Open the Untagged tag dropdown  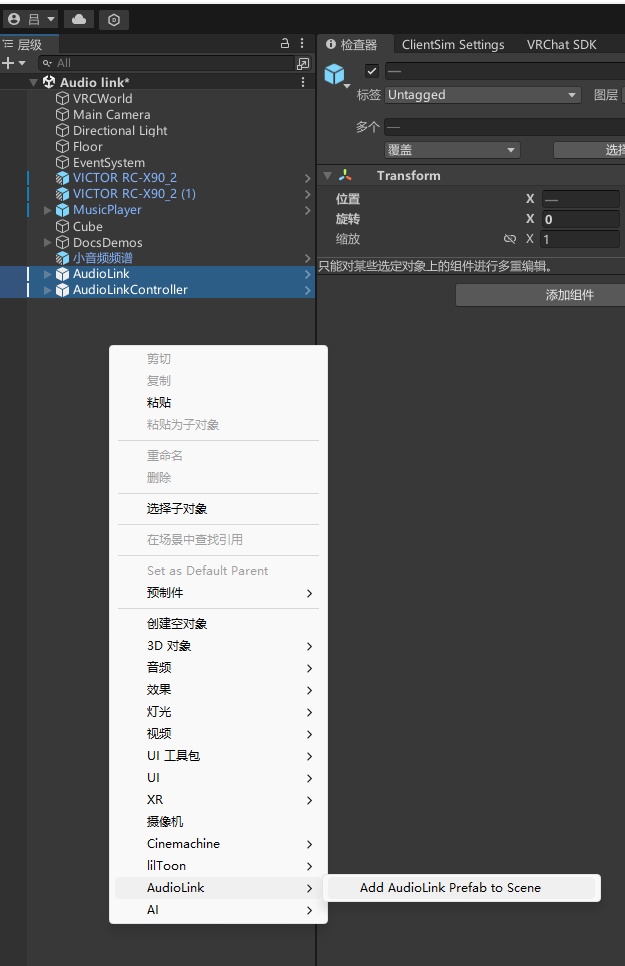[x=483, y=95]
